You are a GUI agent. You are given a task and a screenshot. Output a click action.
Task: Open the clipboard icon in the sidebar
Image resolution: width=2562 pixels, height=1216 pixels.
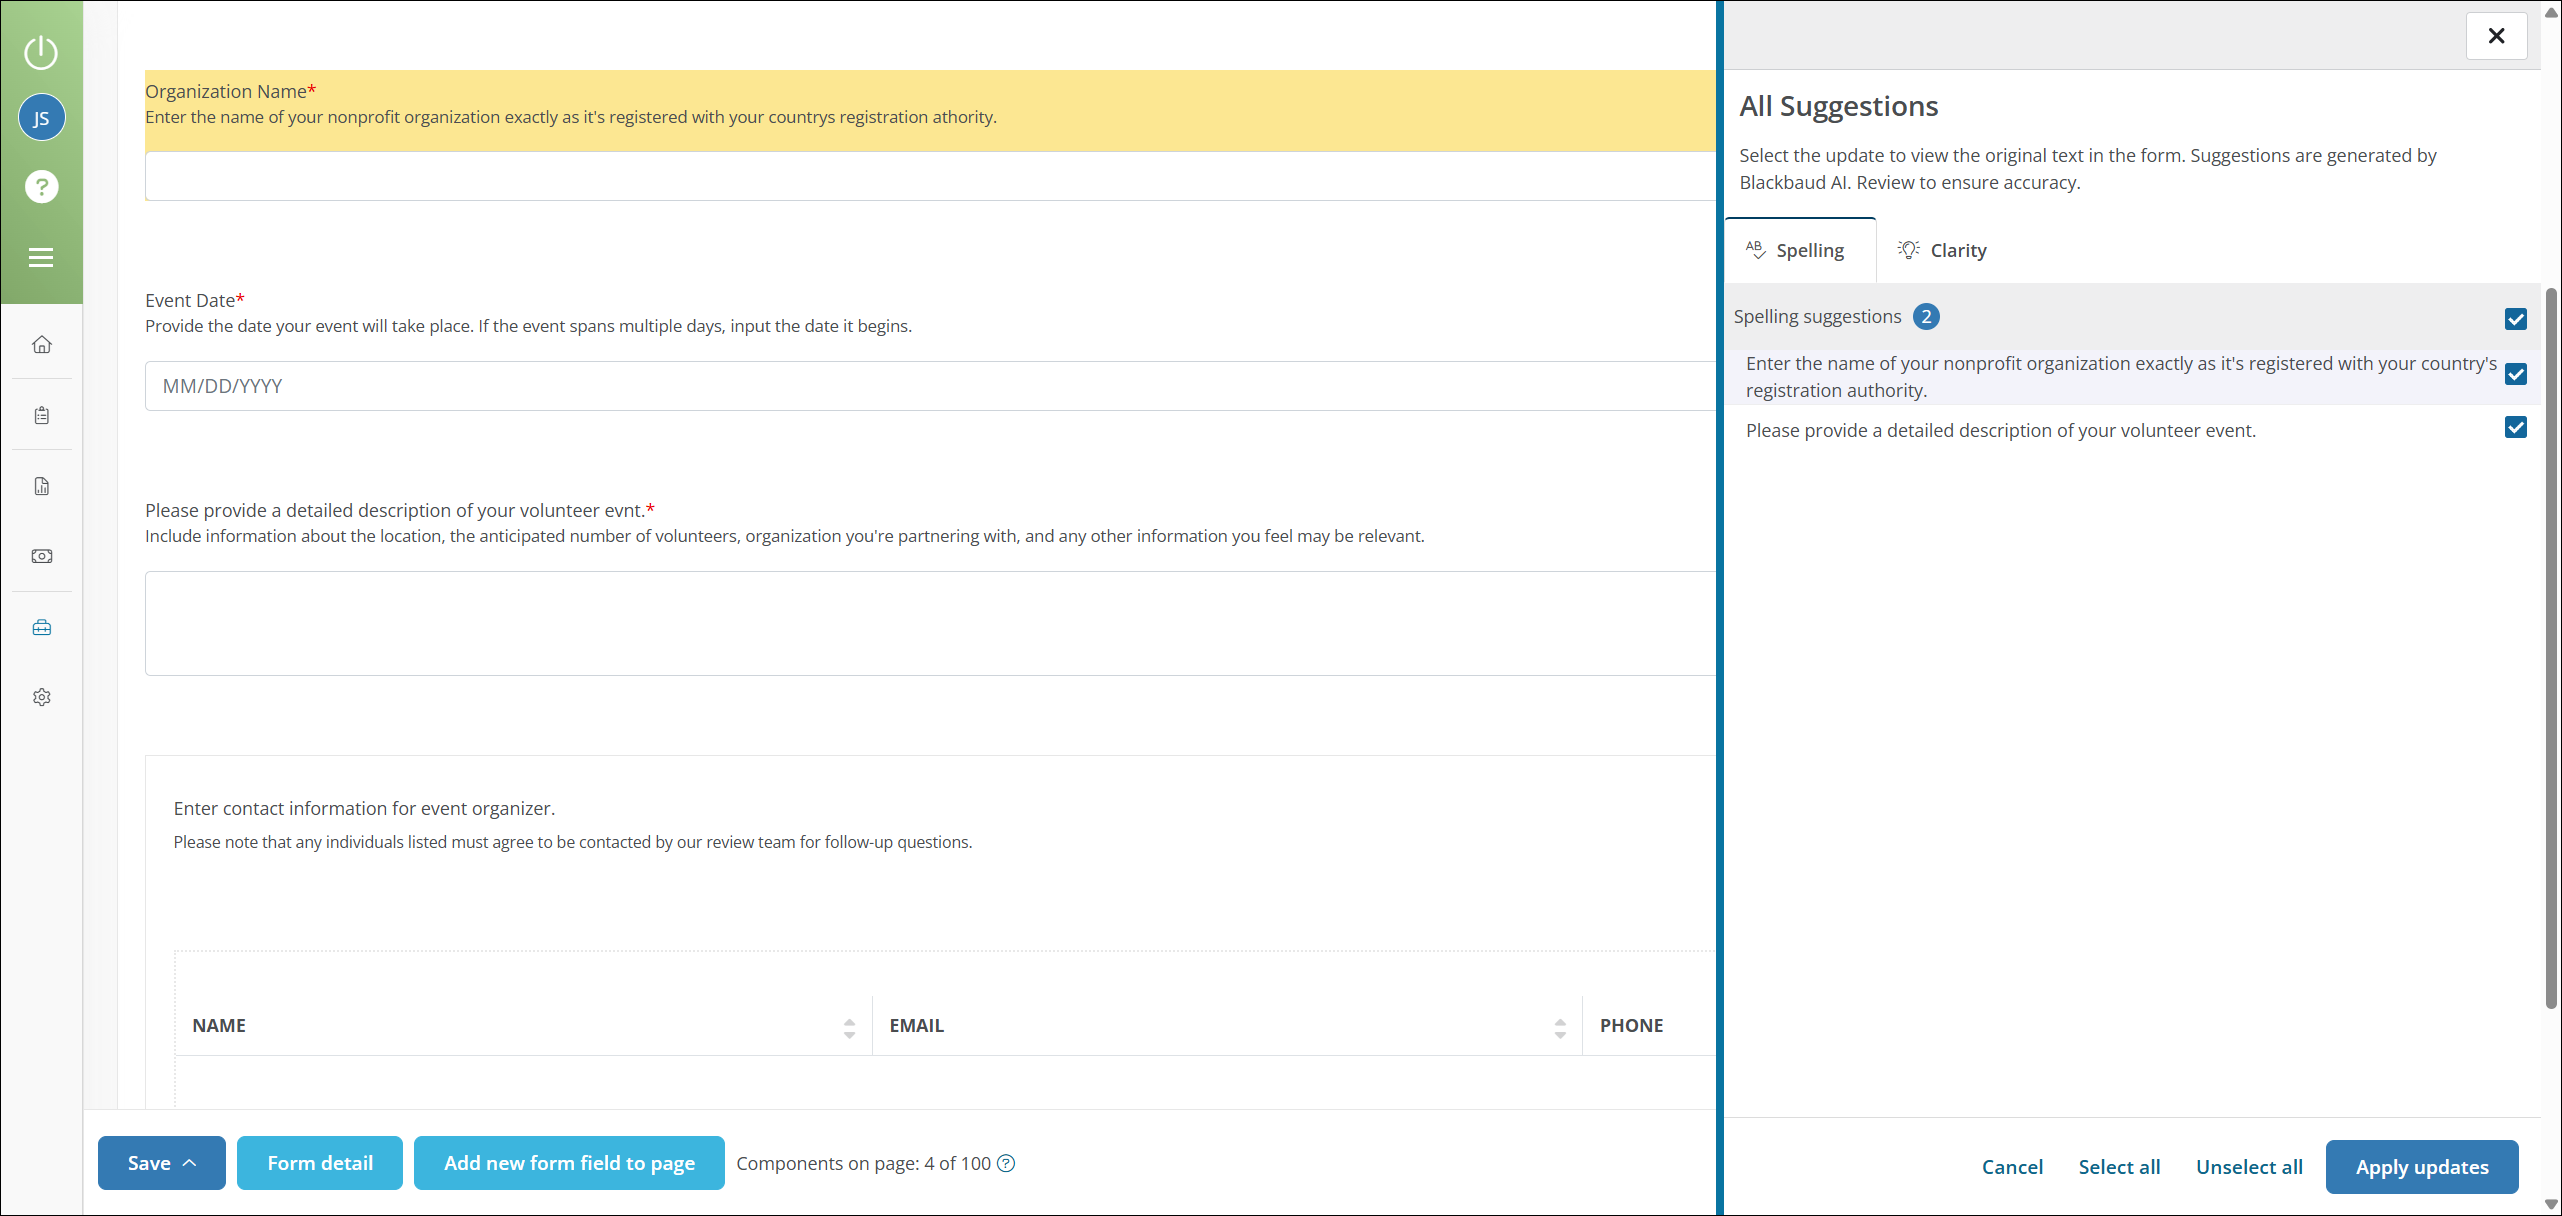41,415
